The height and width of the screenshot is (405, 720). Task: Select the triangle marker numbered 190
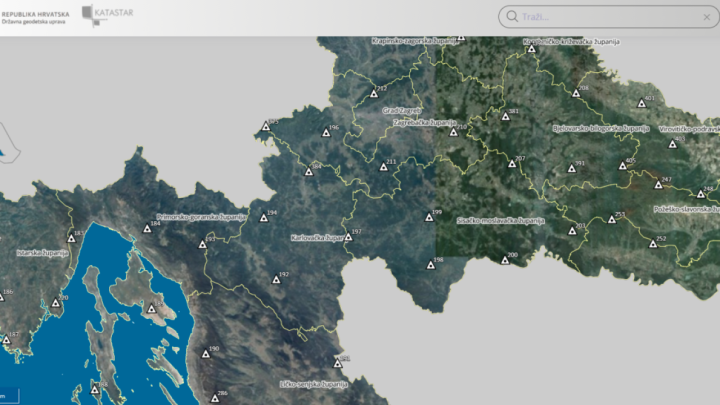coord(203,355)
